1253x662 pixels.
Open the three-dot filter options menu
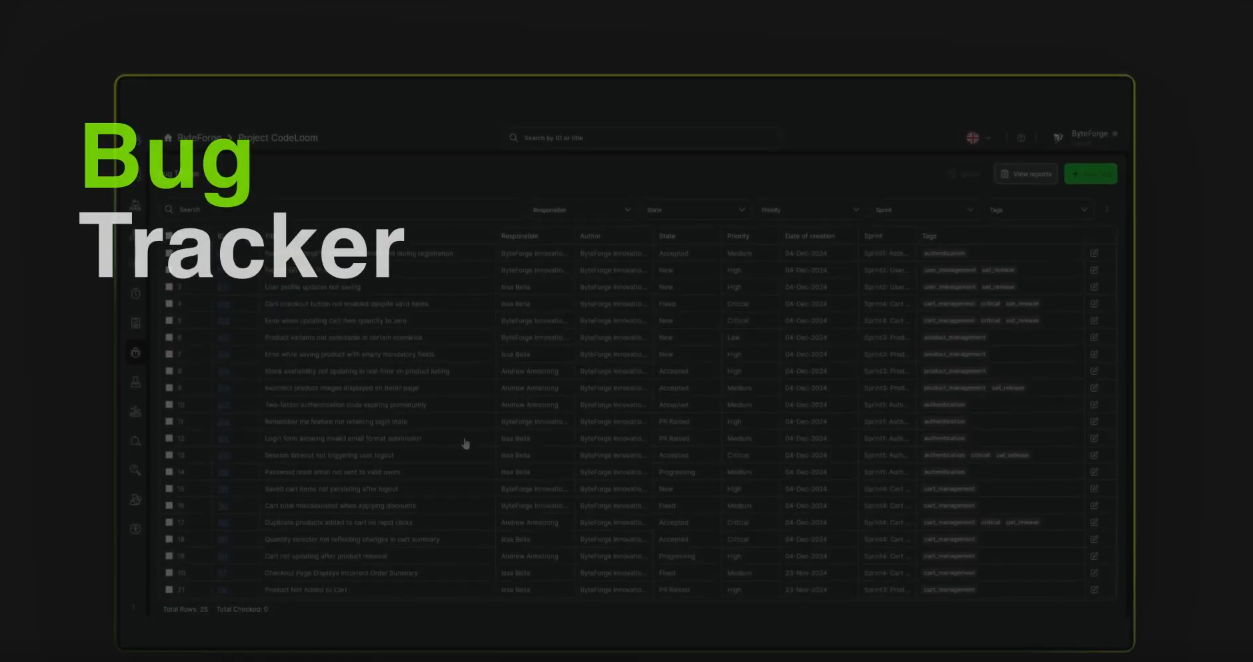1107,210
